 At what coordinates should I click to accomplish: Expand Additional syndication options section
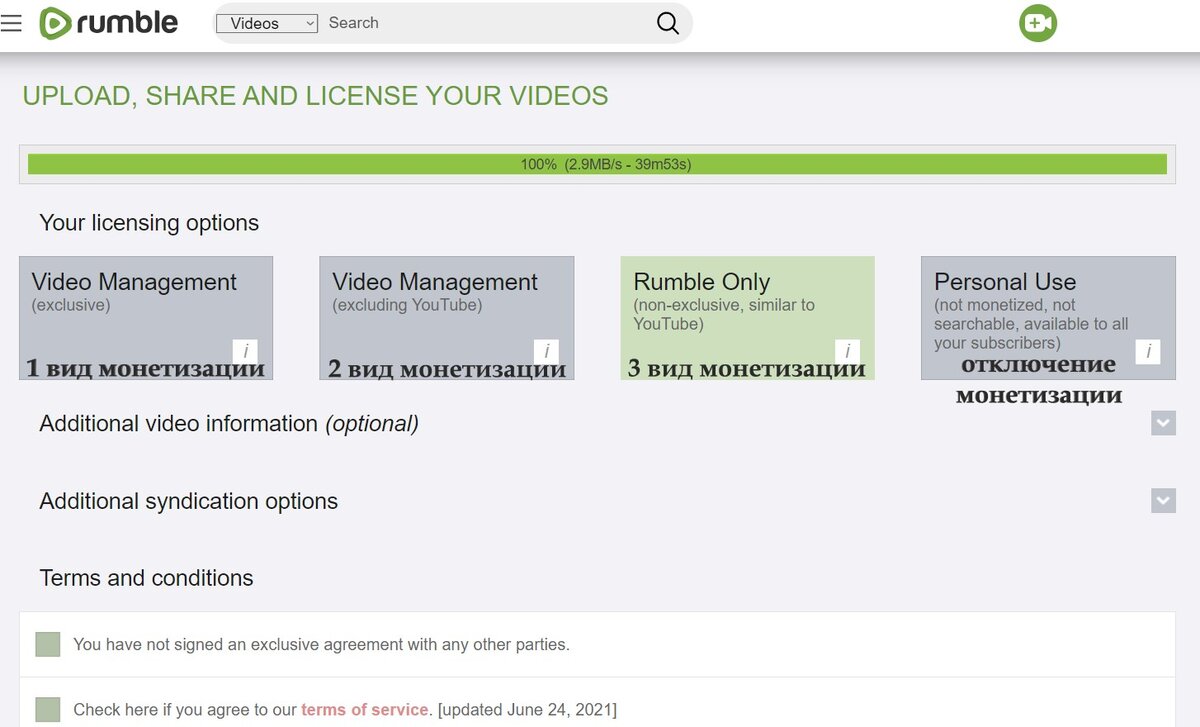coord(1163,500)
